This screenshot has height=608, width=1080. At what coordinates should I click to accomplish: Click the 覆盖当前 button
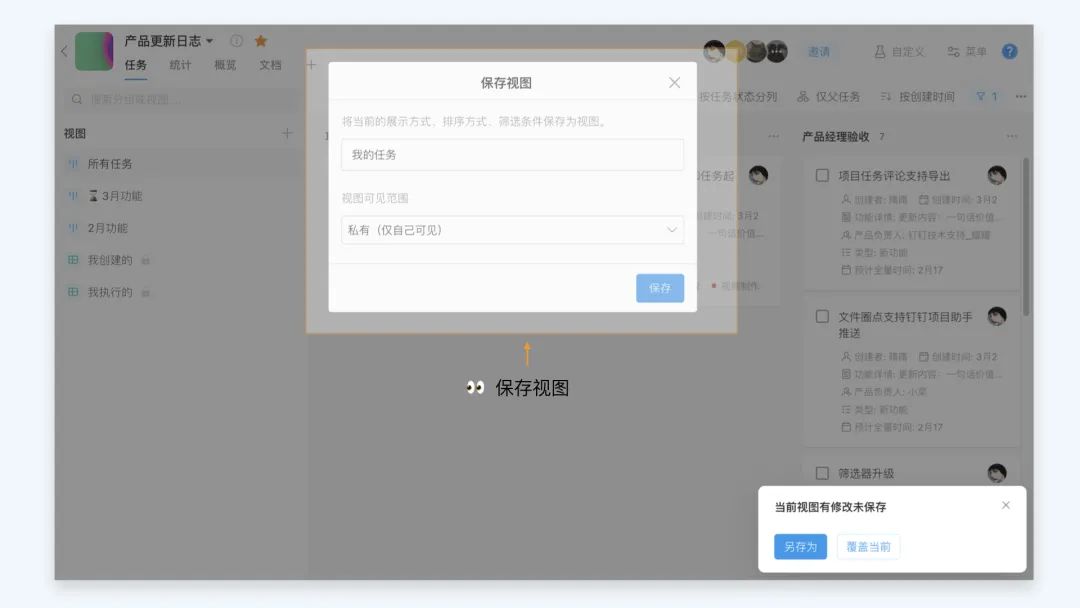869,547
